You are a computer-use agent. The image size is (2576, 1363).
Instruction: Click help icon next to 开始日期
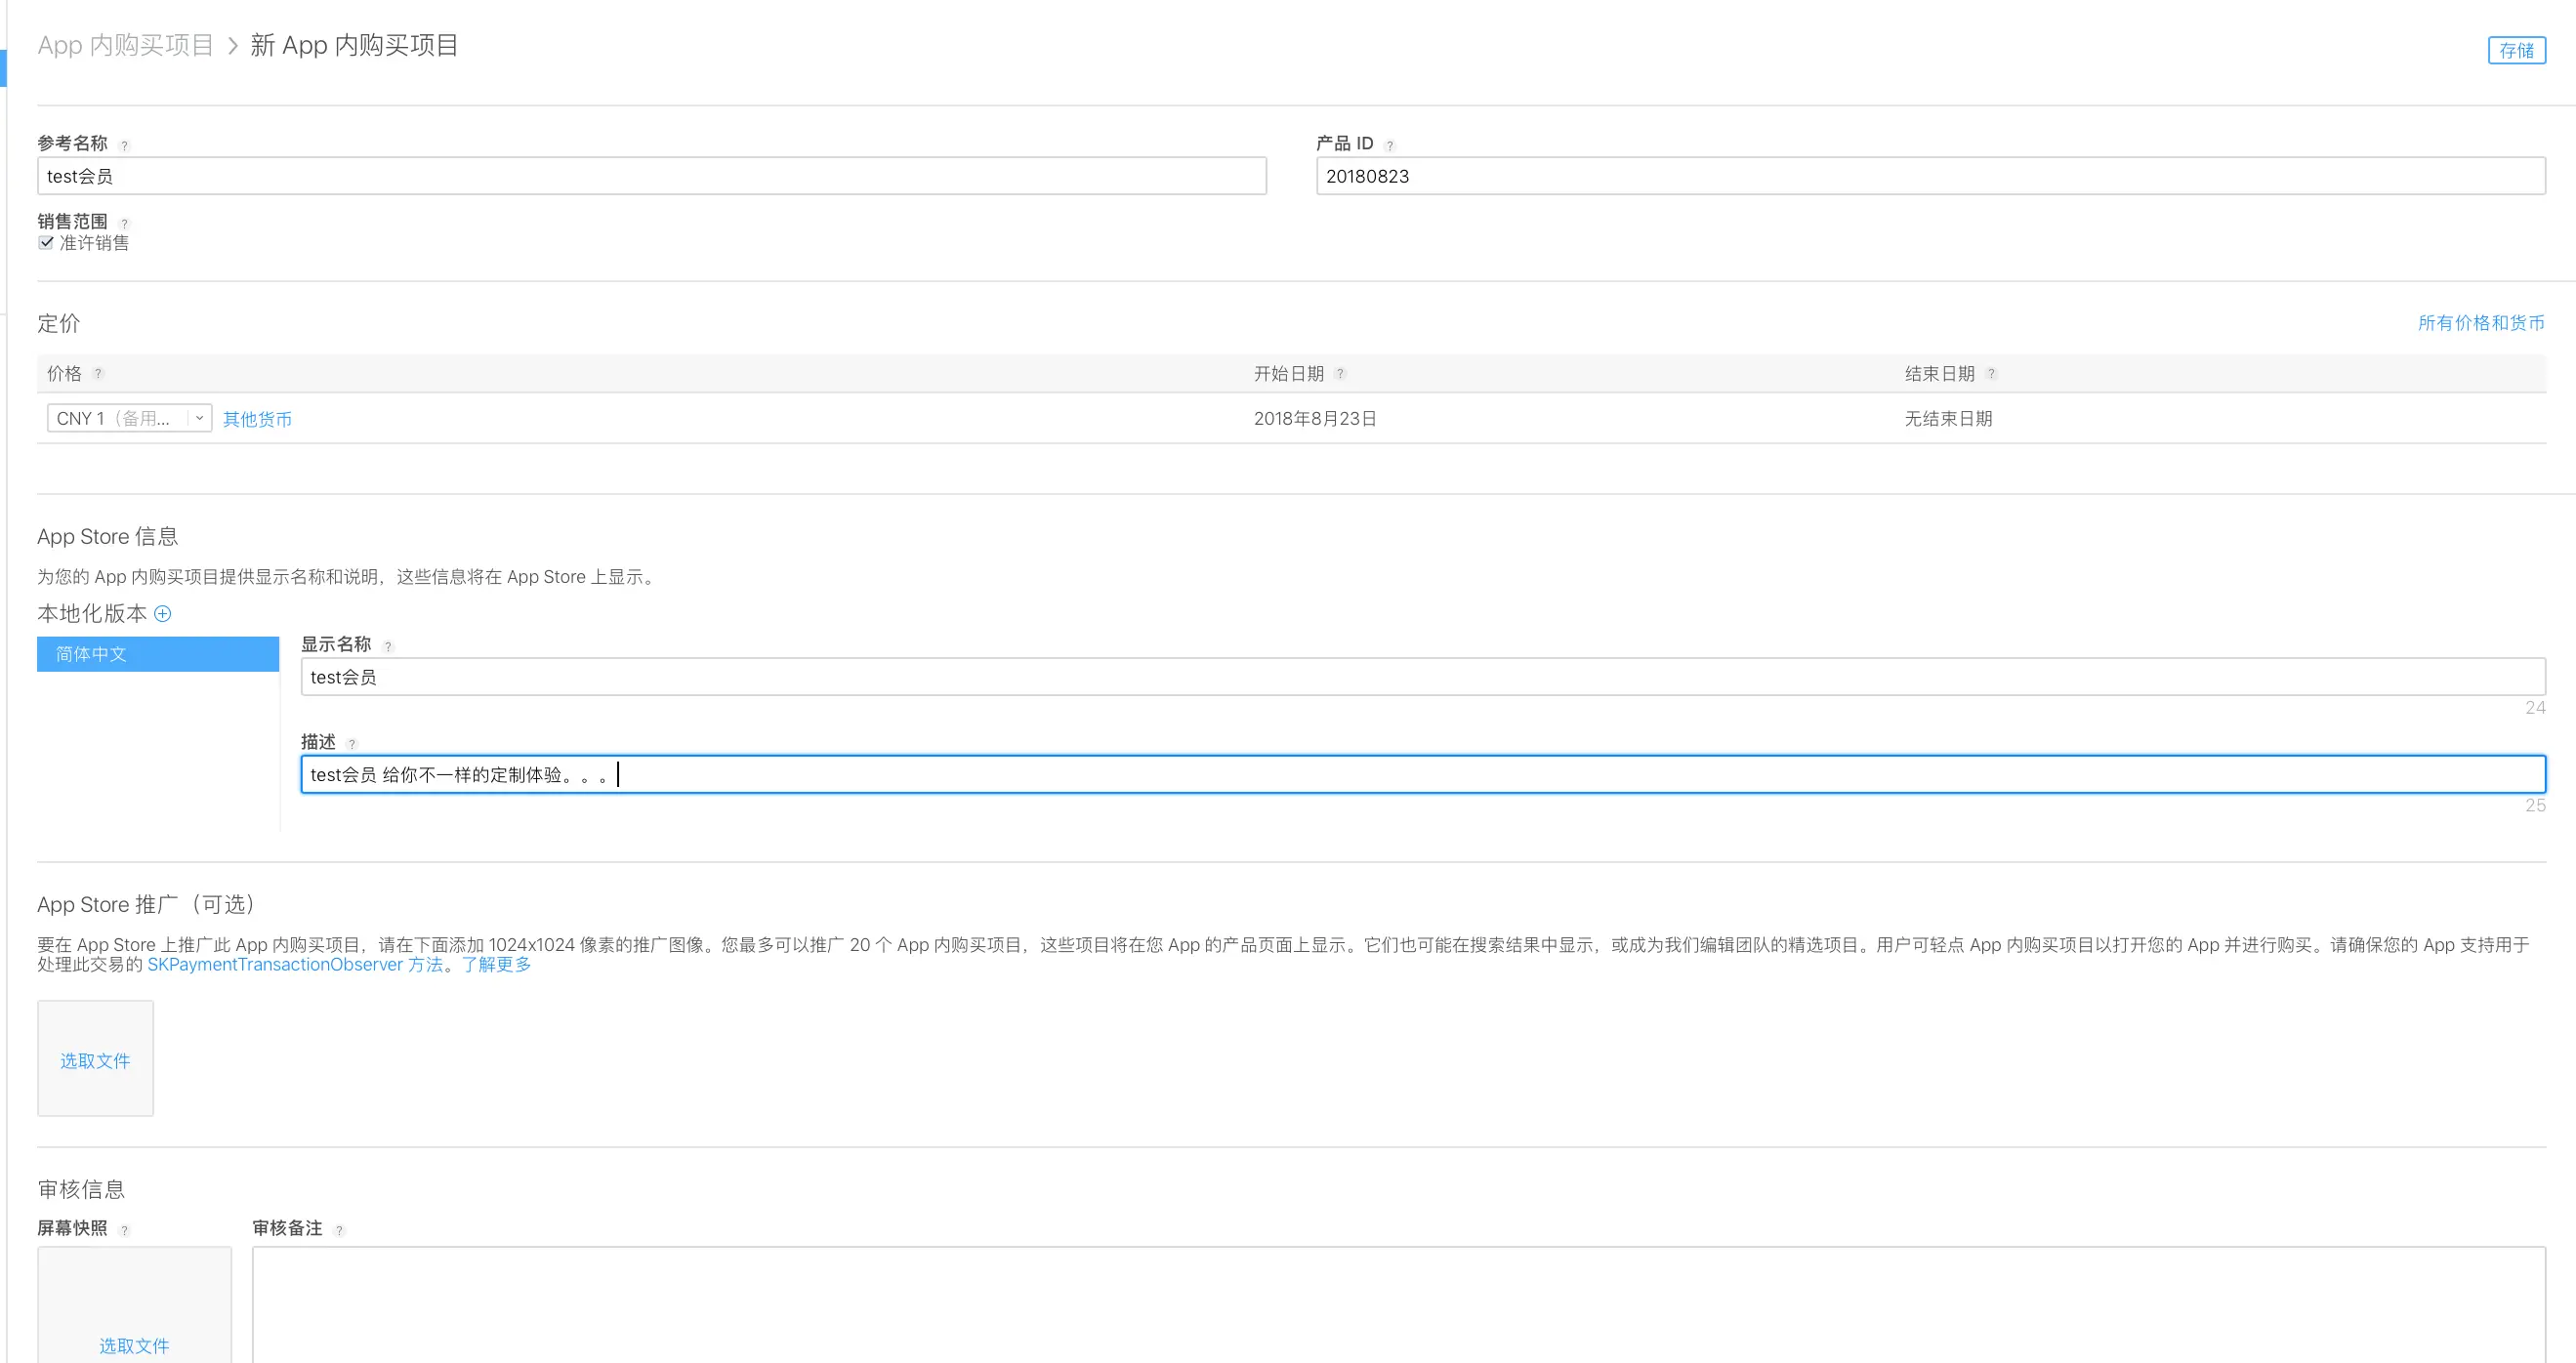click(1340, 374)
